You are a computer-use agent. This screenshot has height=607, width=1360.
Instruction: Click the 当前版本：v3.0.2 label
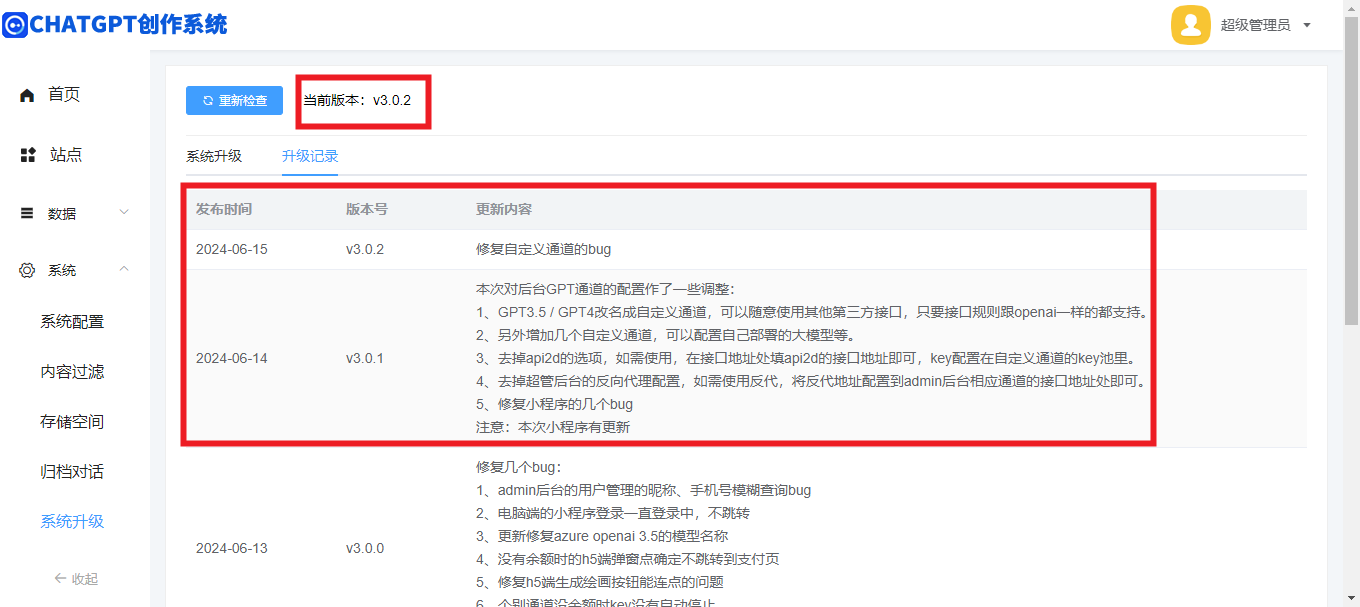tap(357, 100)
